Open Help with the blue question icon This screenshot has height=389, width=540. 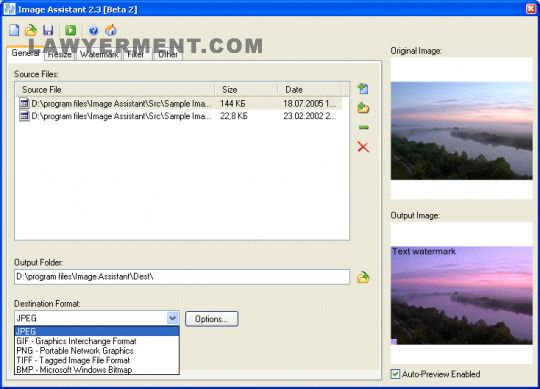(x=93, y=30)
